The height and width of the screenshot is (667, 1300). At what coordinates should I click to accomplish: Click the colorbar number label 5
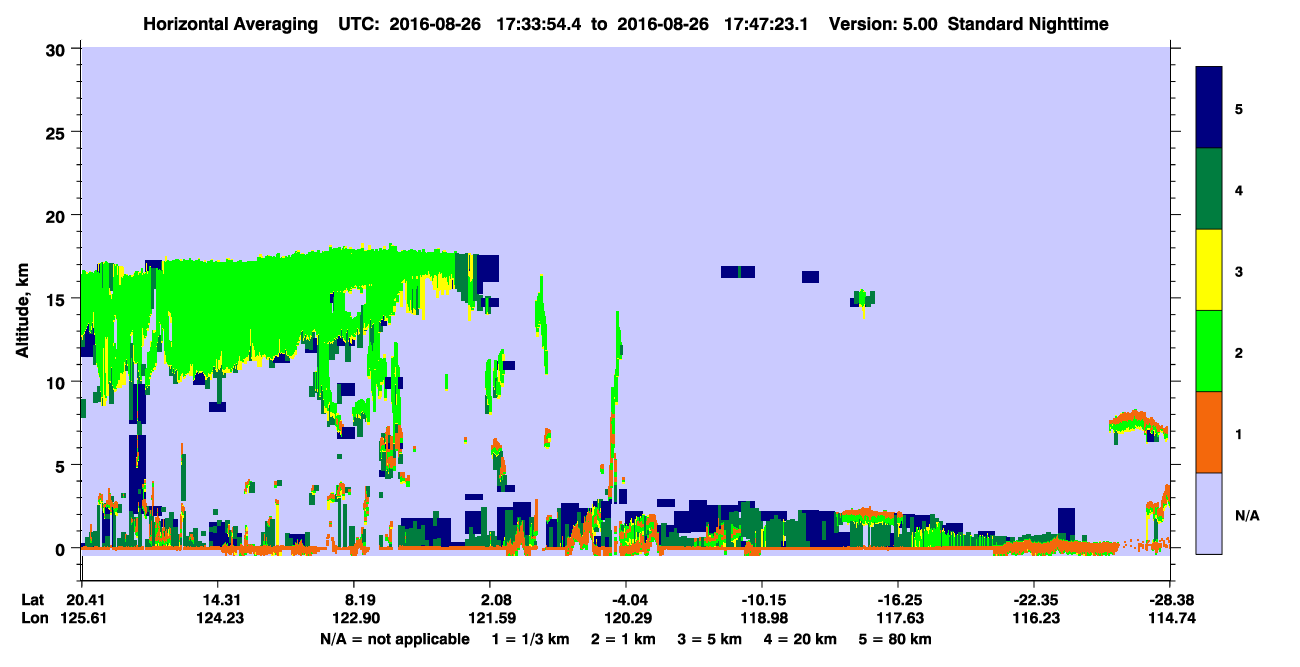[x=1239, y=108]
